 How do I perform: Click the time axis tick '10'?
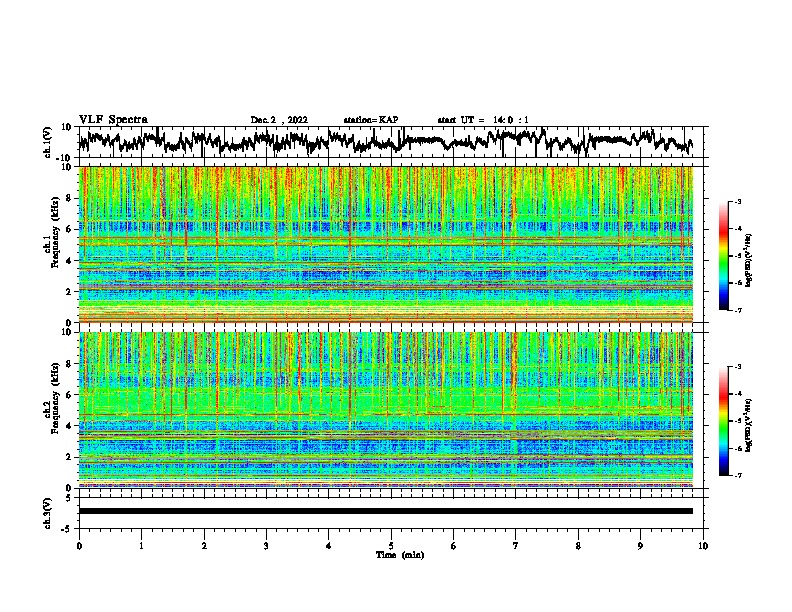(703, 546)
